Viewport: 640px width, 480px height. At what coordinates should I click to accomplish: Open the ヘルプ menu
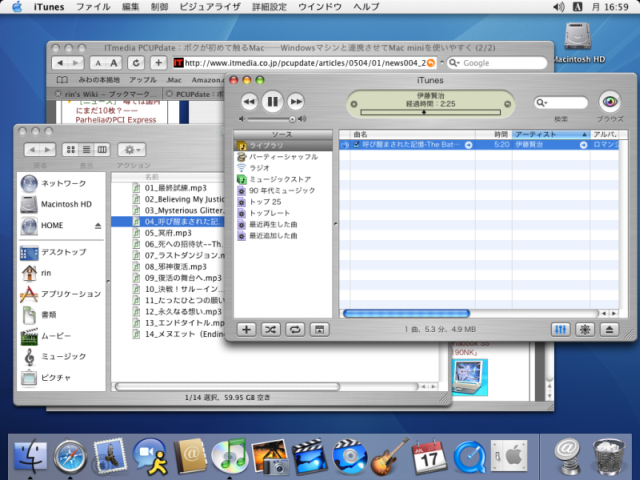point(366,7)
